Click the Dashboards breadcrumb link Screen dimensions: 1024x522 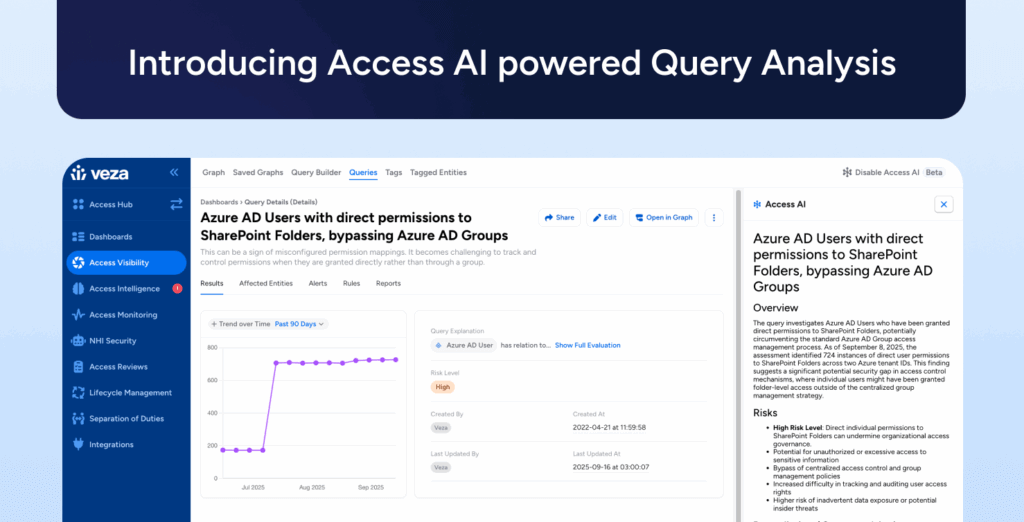pyautogui.click(x=219, y=202)
